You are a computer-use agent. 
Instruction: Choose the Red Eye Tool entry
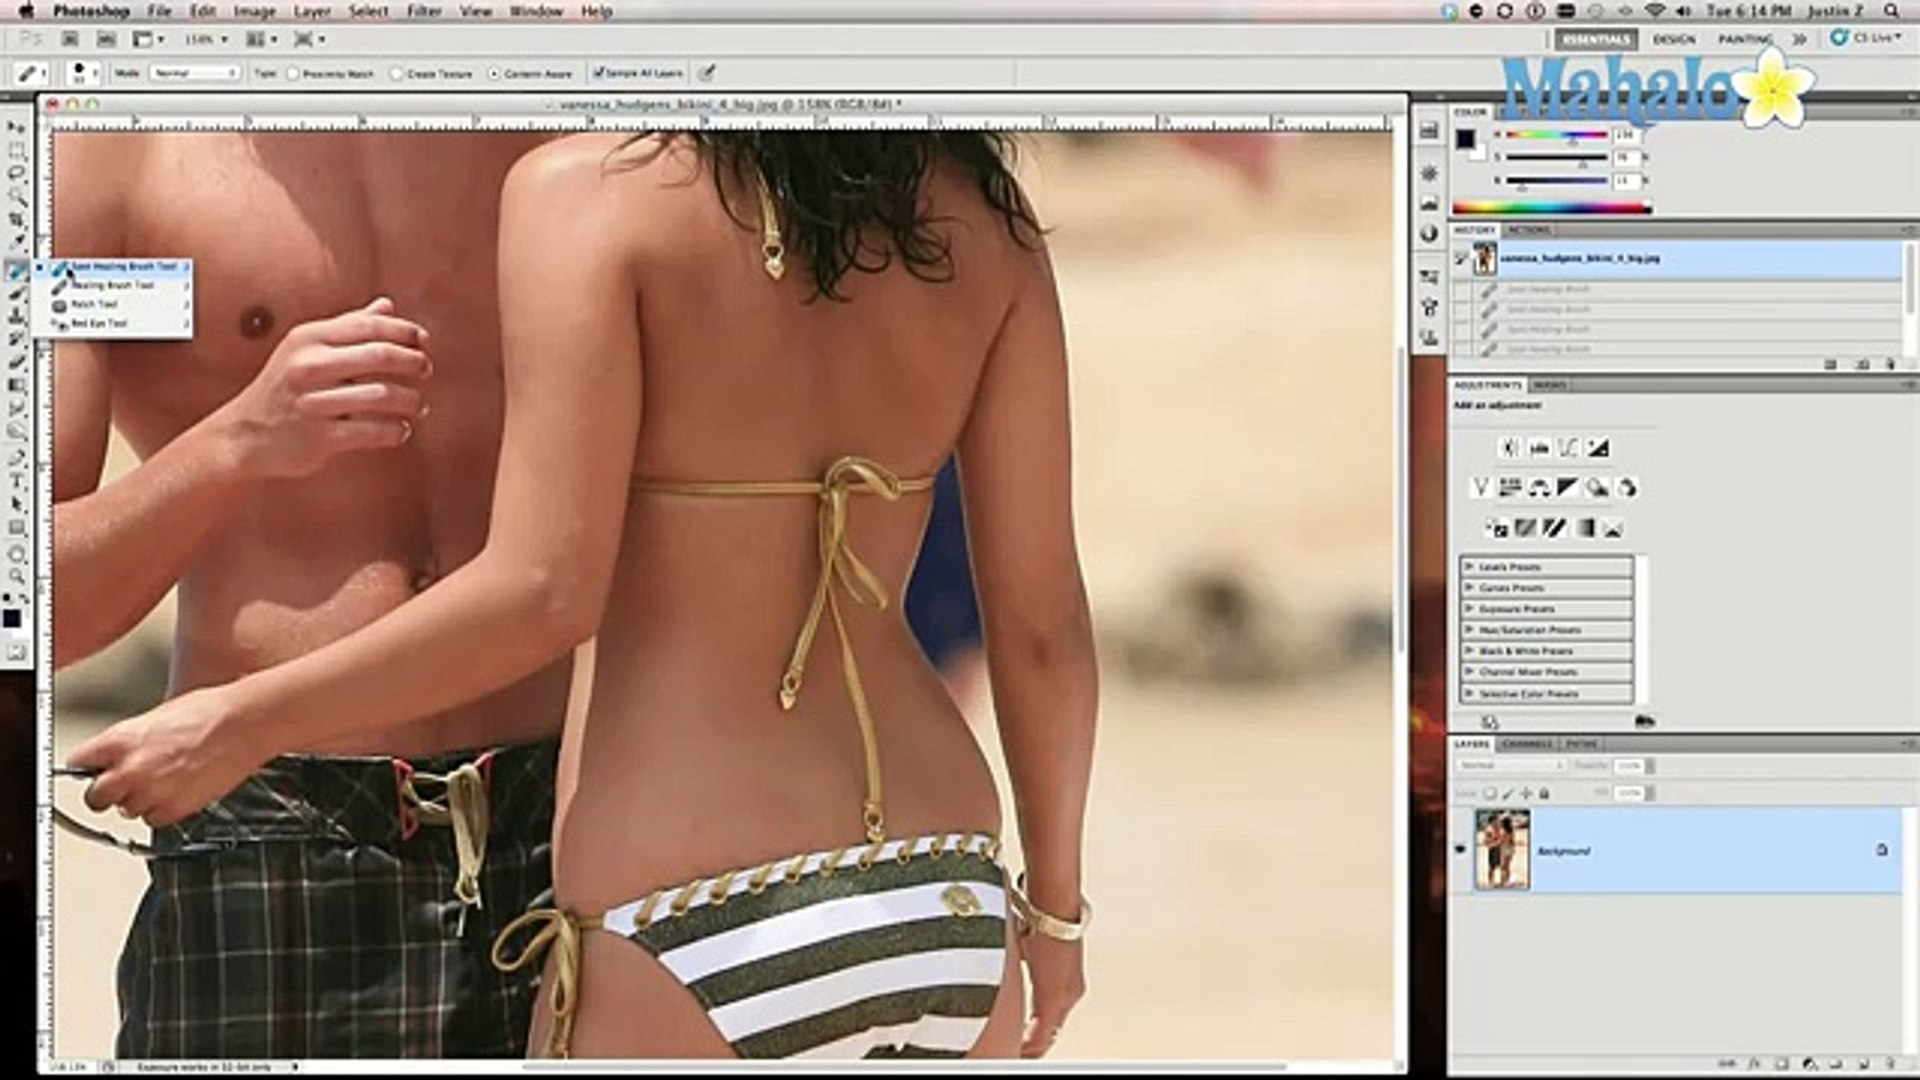[99, 324]
